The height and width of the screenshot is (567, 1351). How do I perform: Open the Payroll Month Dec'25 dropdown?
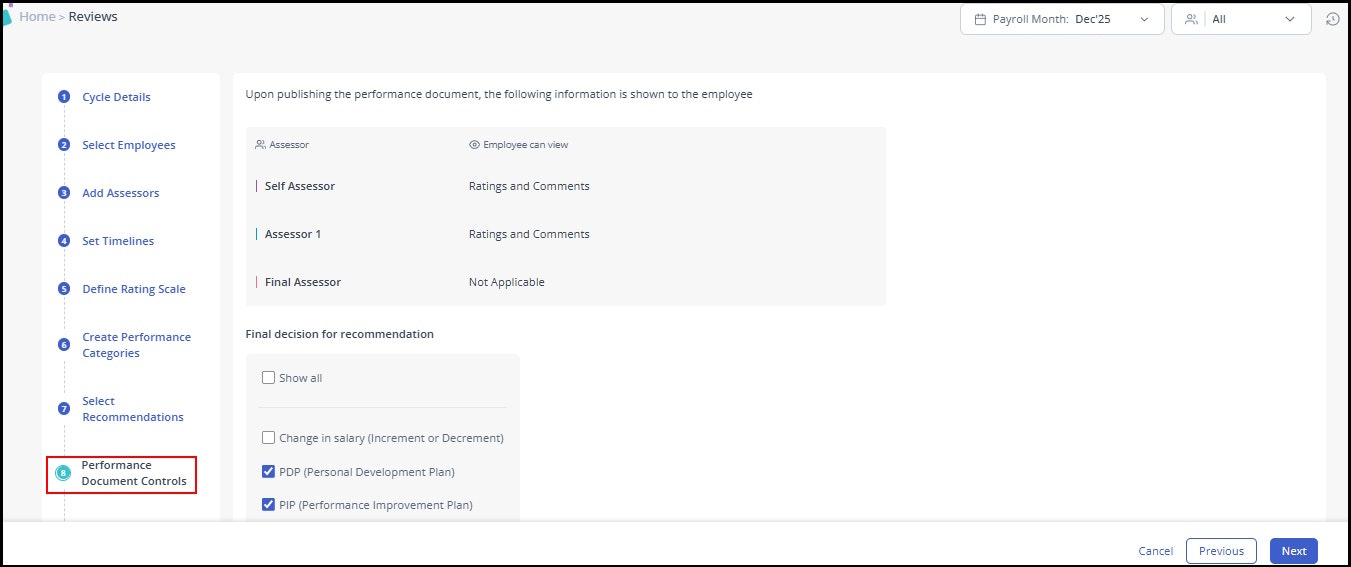1062,19
